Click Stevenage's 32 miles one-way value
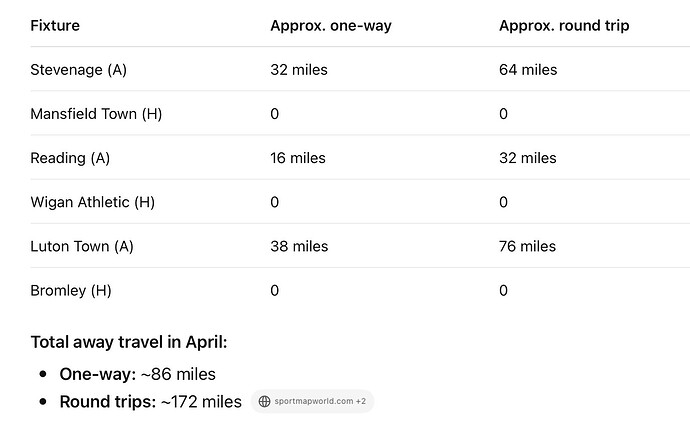 point(299,70)
